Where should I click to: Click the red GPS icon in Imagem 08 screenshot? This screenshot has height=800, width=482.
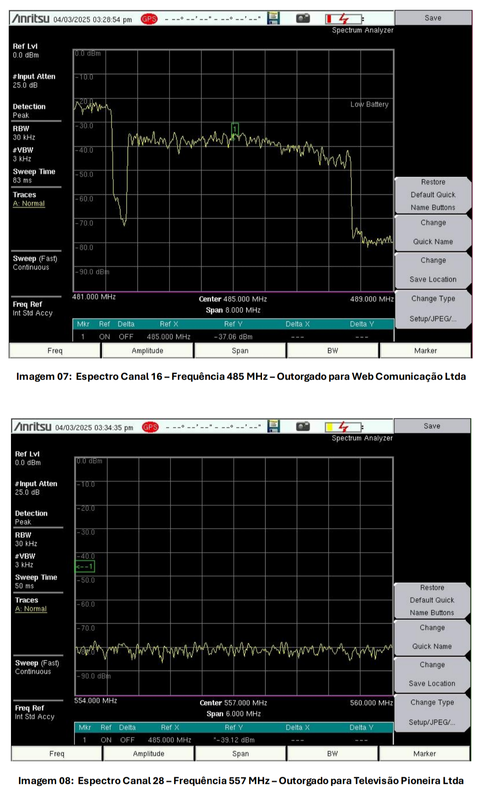pyautogui.click(x=150, y=427)
